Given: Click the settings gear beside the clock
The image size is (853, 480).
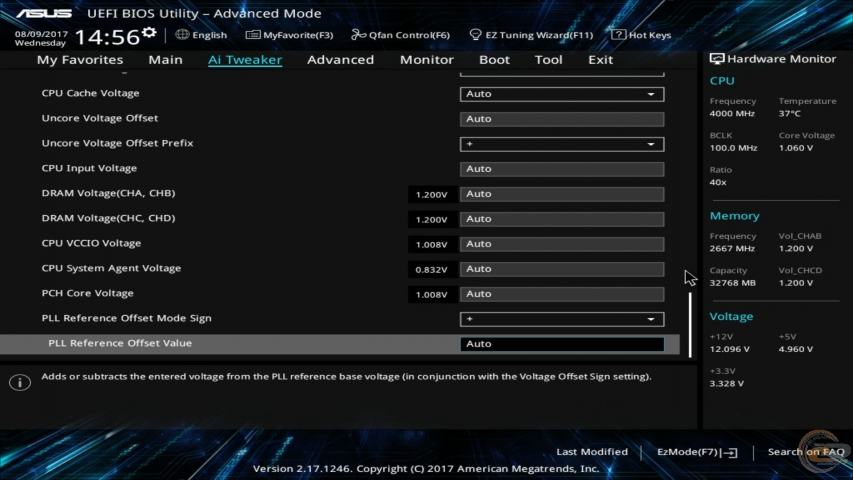Looking at the screenshot, I should pyautogui.click(x=149, y=33).
